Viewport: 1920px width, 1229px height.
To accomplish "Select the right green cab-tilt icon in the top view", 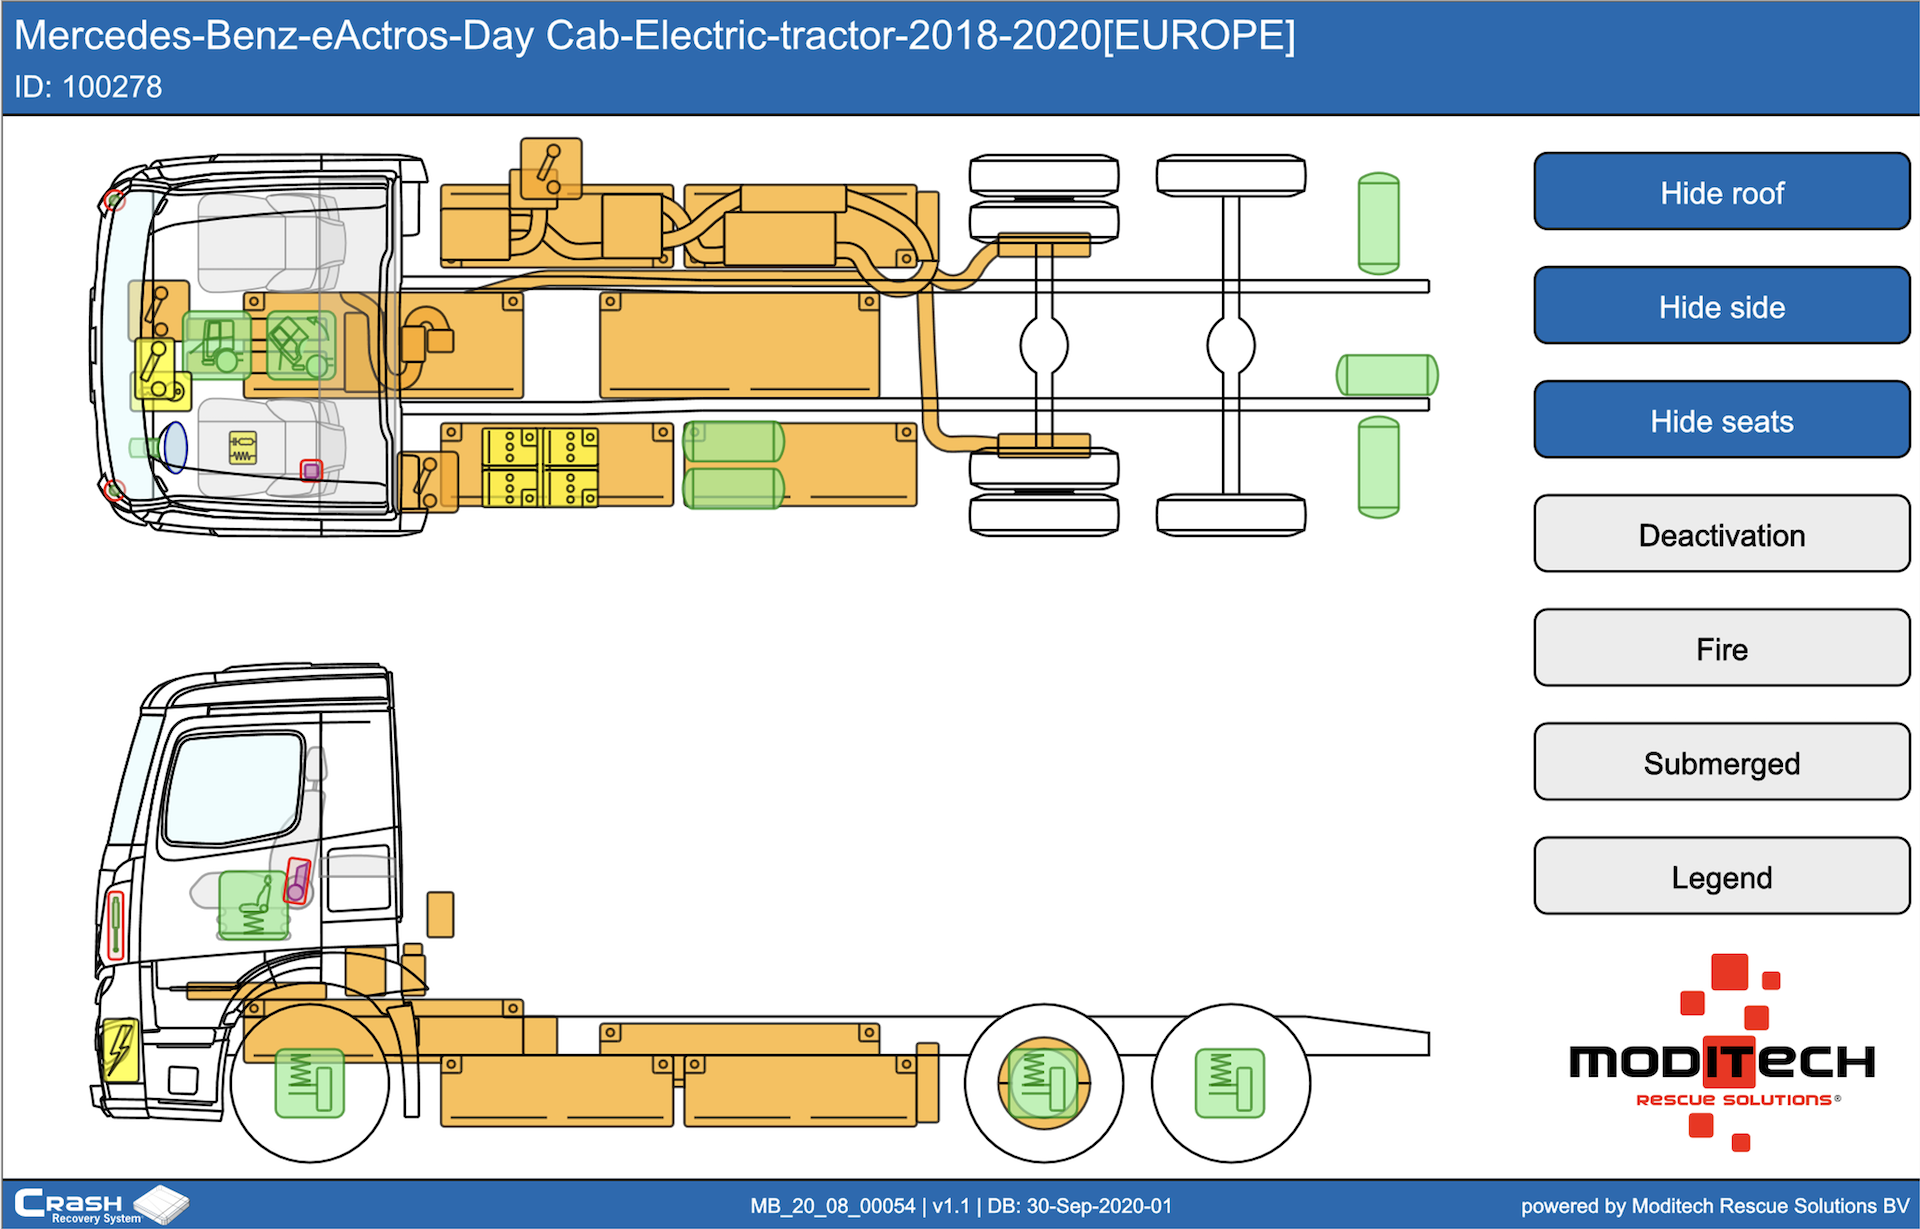I will tap(301, 345).
